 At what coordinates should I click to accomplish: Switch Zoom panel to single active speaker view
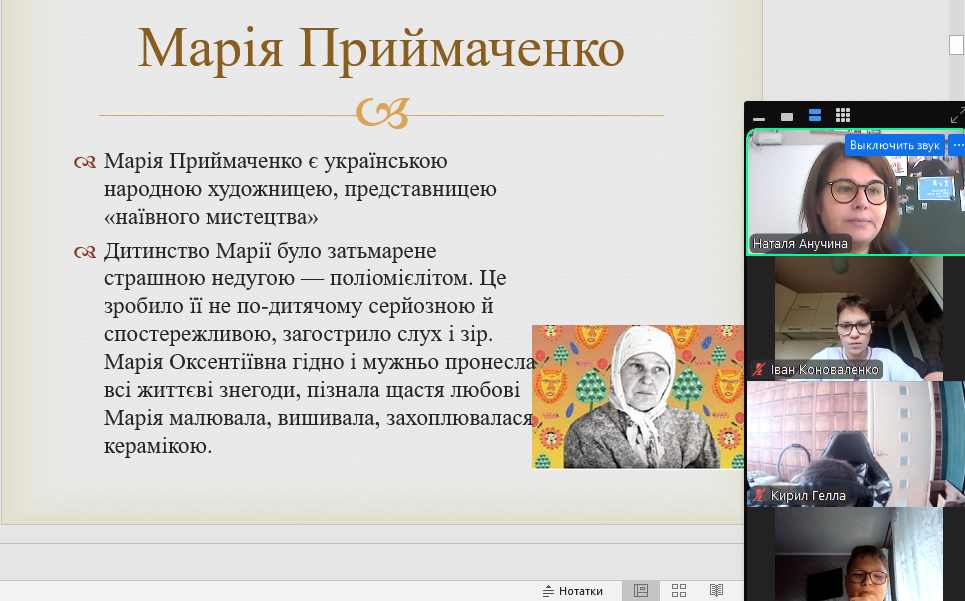(x=787, y=117)
